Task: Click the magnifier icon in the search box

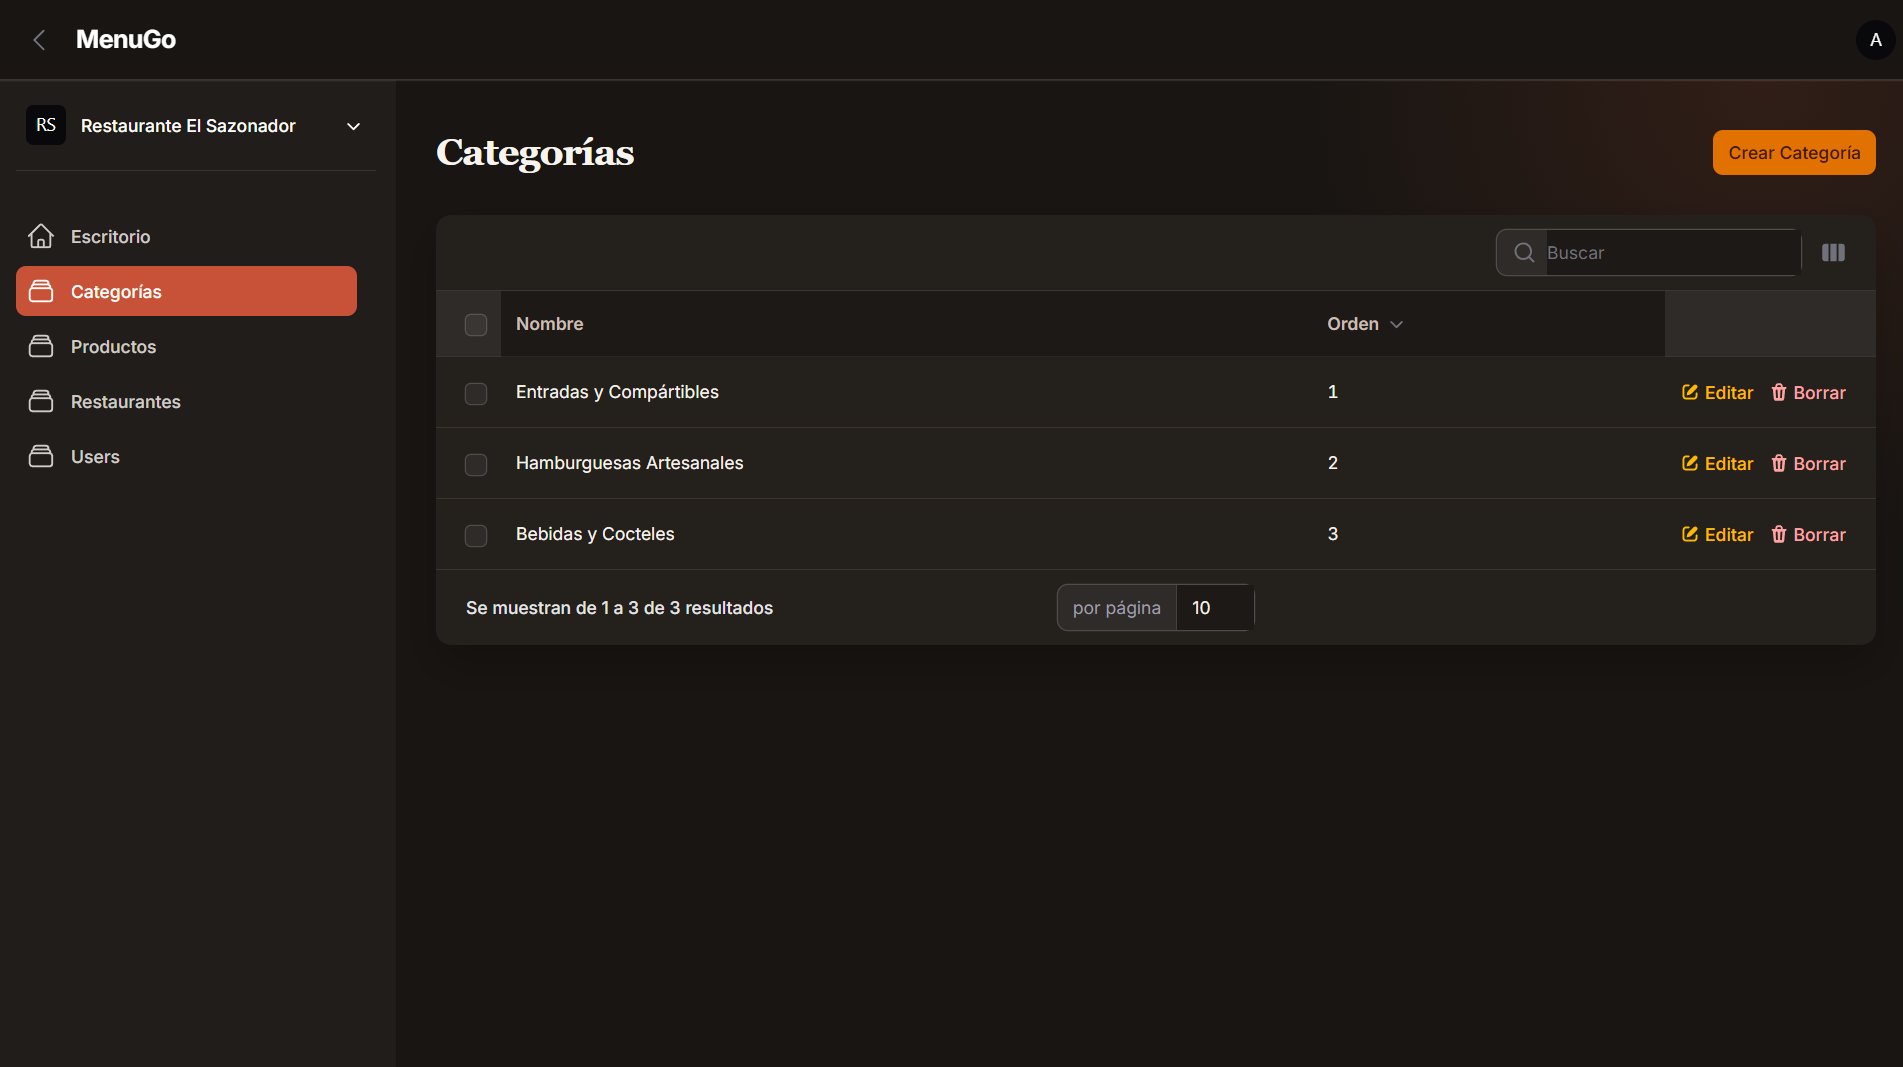Action: 1524,253
